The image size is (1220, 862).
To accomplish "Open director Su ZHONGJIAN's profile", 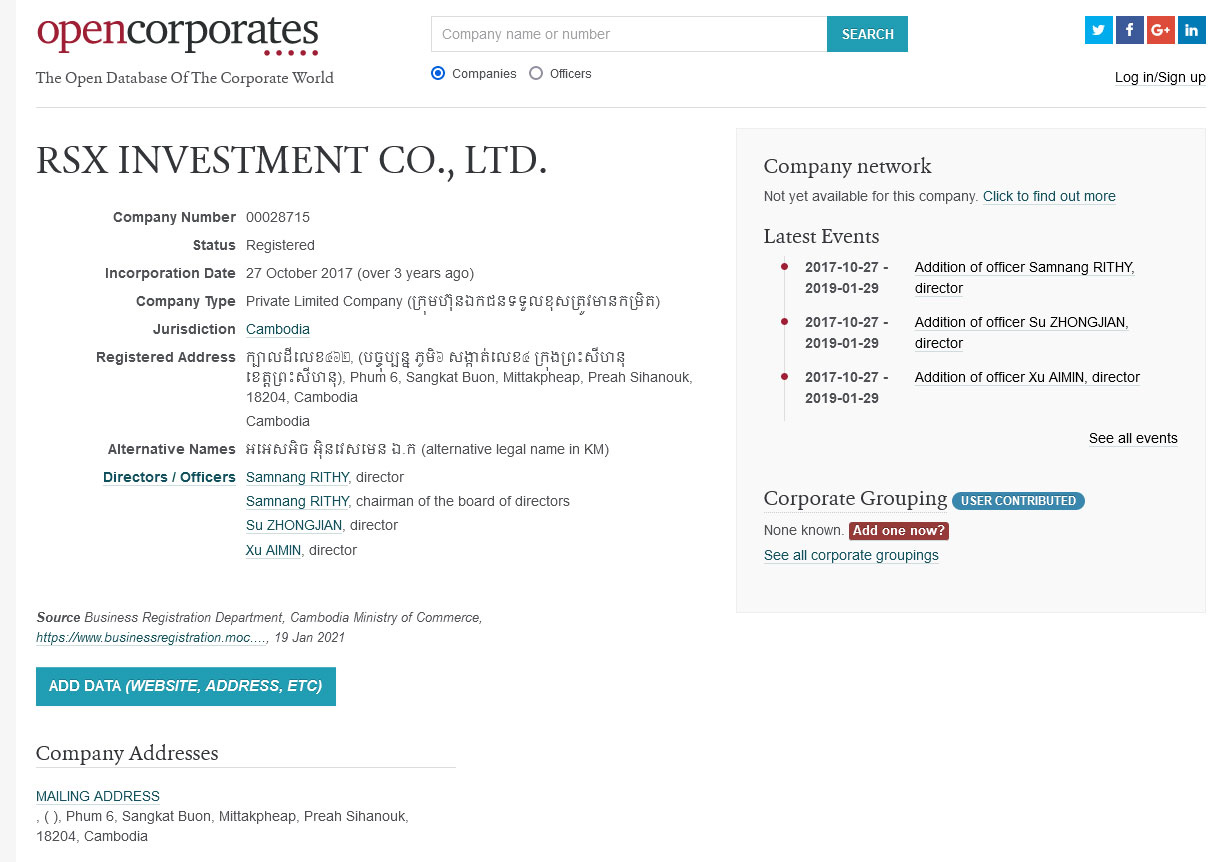I will 293,525.
